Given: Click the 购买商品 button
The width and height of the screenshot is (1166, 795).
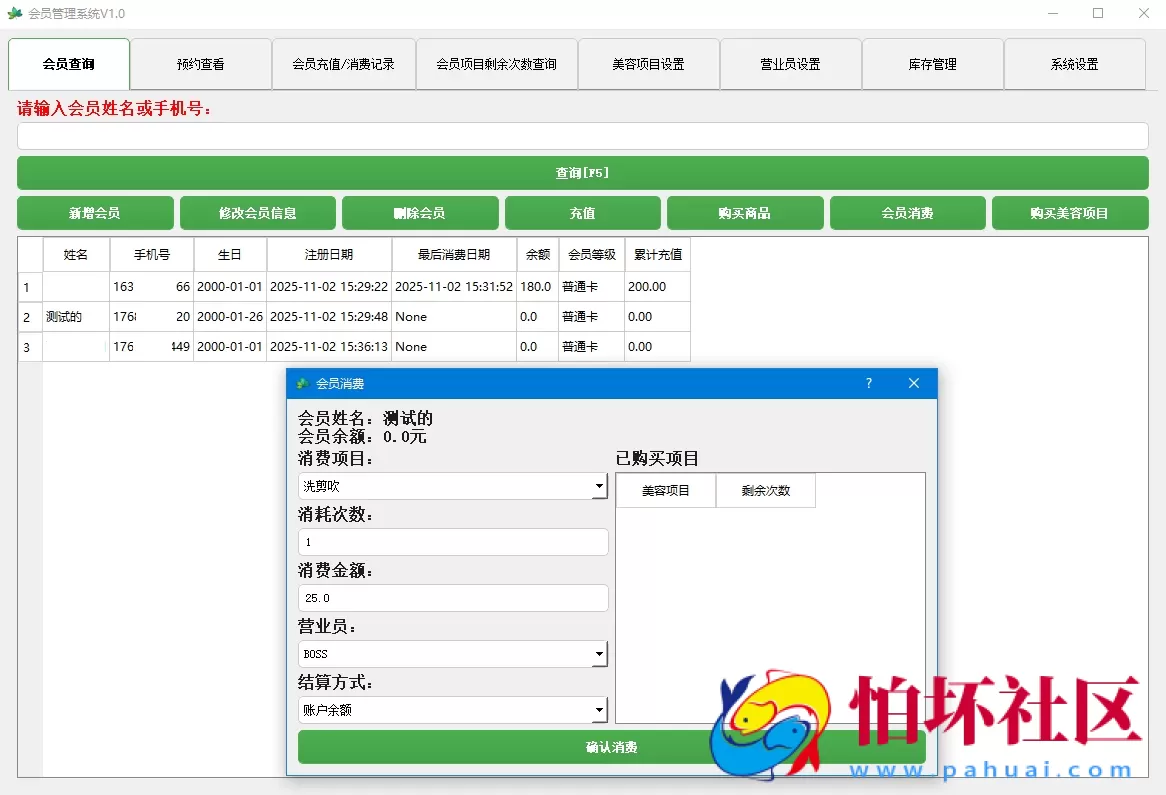Looking at the screenshot, I should (x=745, y=212).
